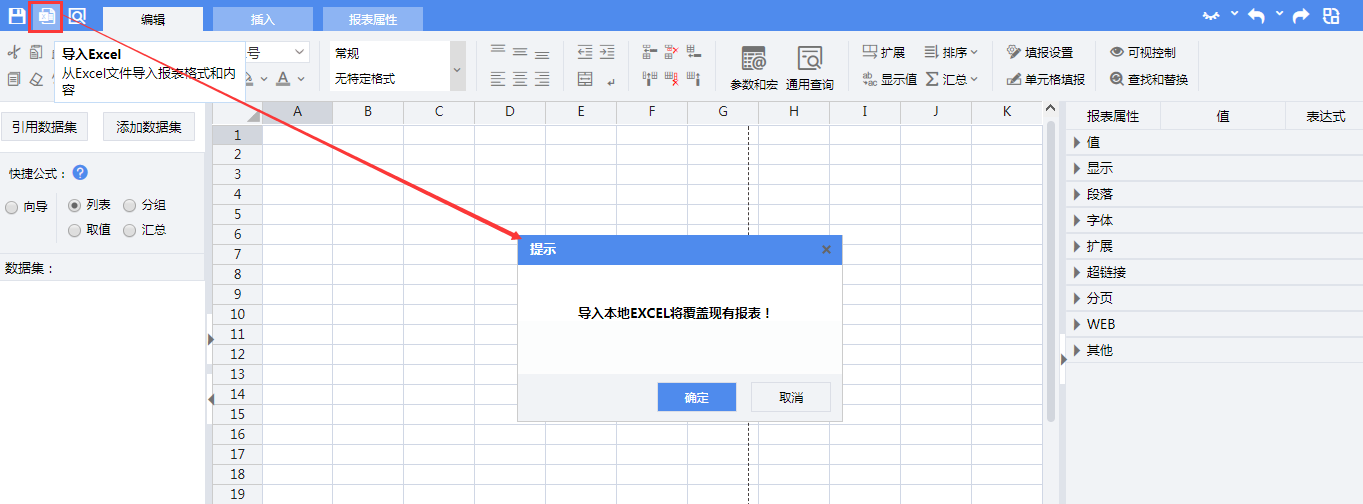Click 取消 in the import dialog
This screenshot has height=504, width=1363.
pos(790,397)
